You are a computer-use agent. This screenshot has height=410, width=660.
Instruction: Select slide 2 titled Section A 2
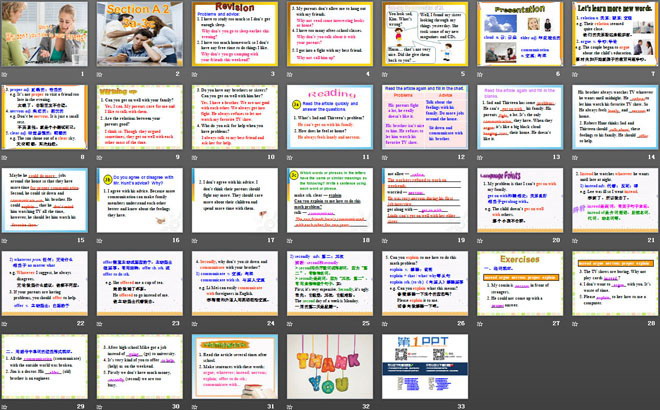tap(140, 34)
